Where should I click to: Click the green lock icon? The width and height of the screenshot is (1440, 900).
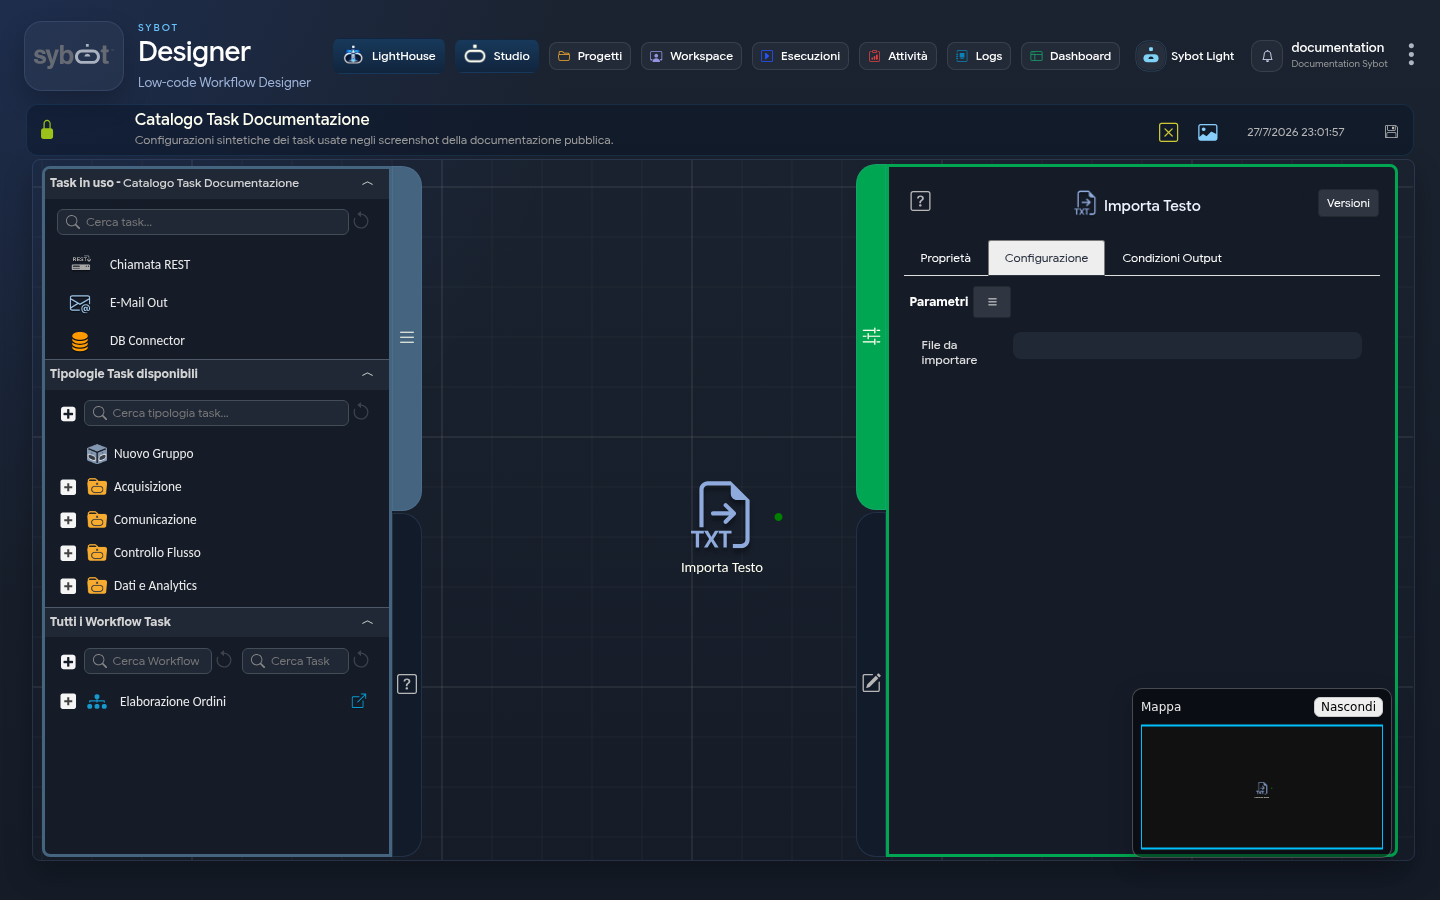pos(47,130)
